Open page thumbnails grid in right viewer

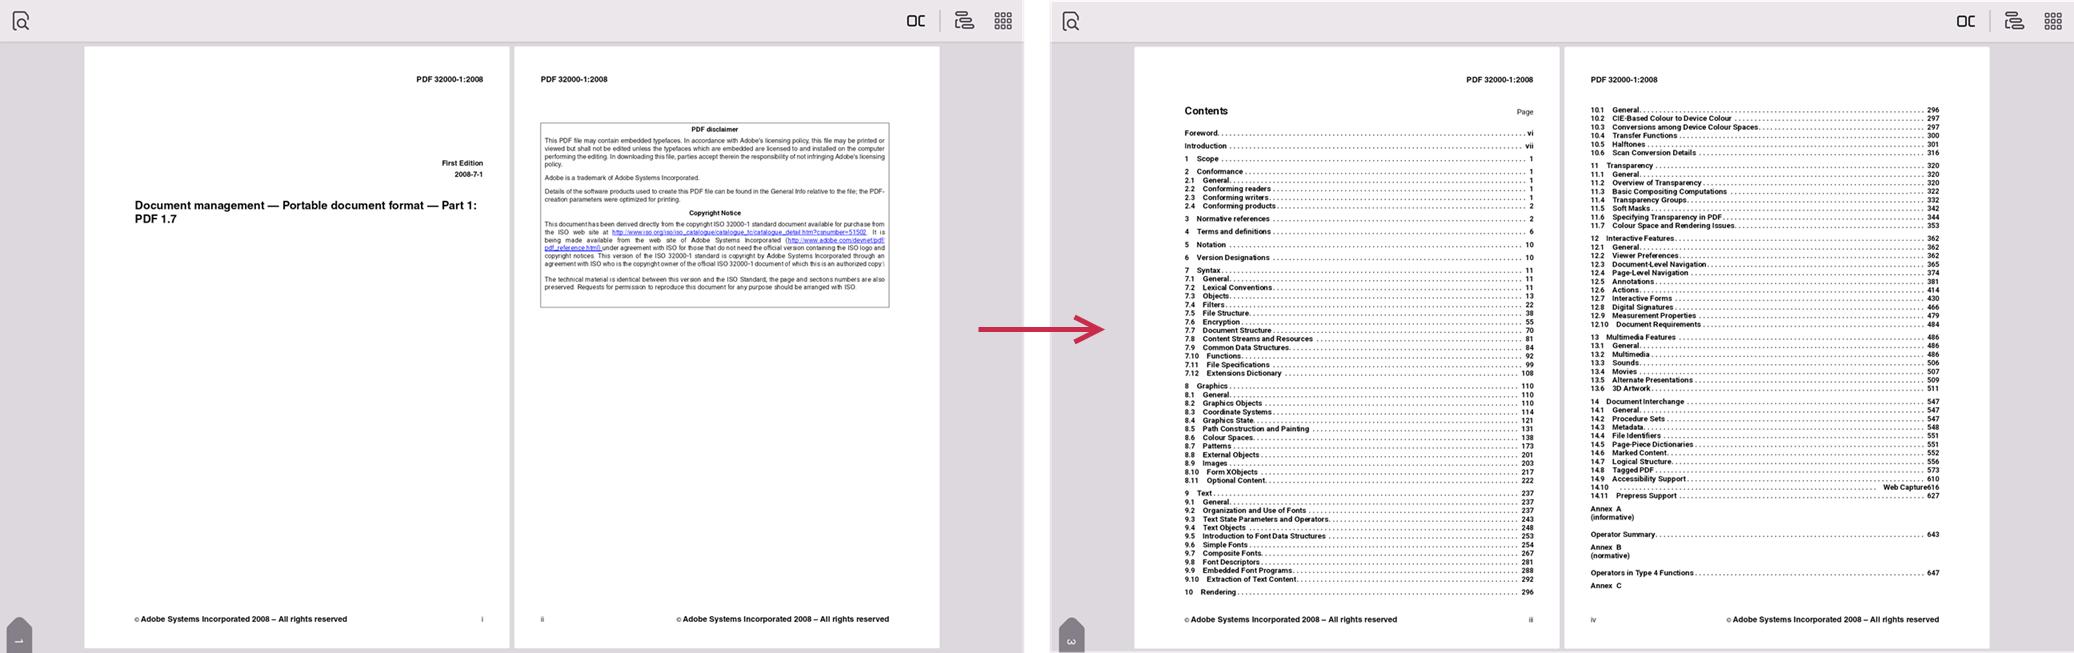pyautogui.click(x=2053, y=21)
